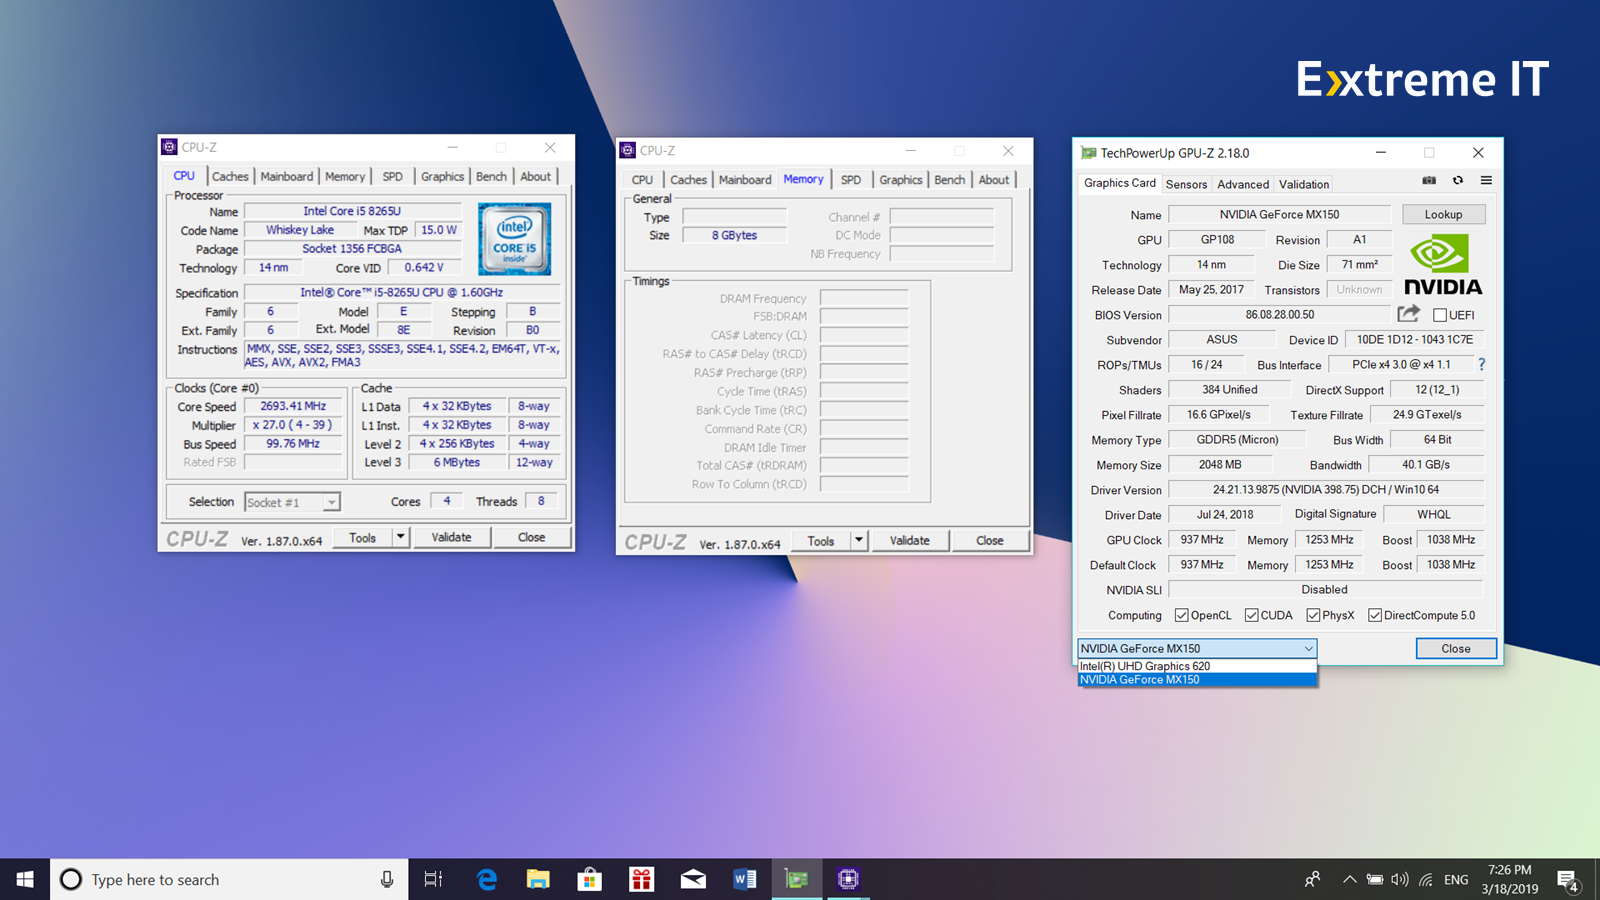Toggle the PhysX checkbox
The width and height of the screenshot is (1600, 900).
pos(1313,615)
